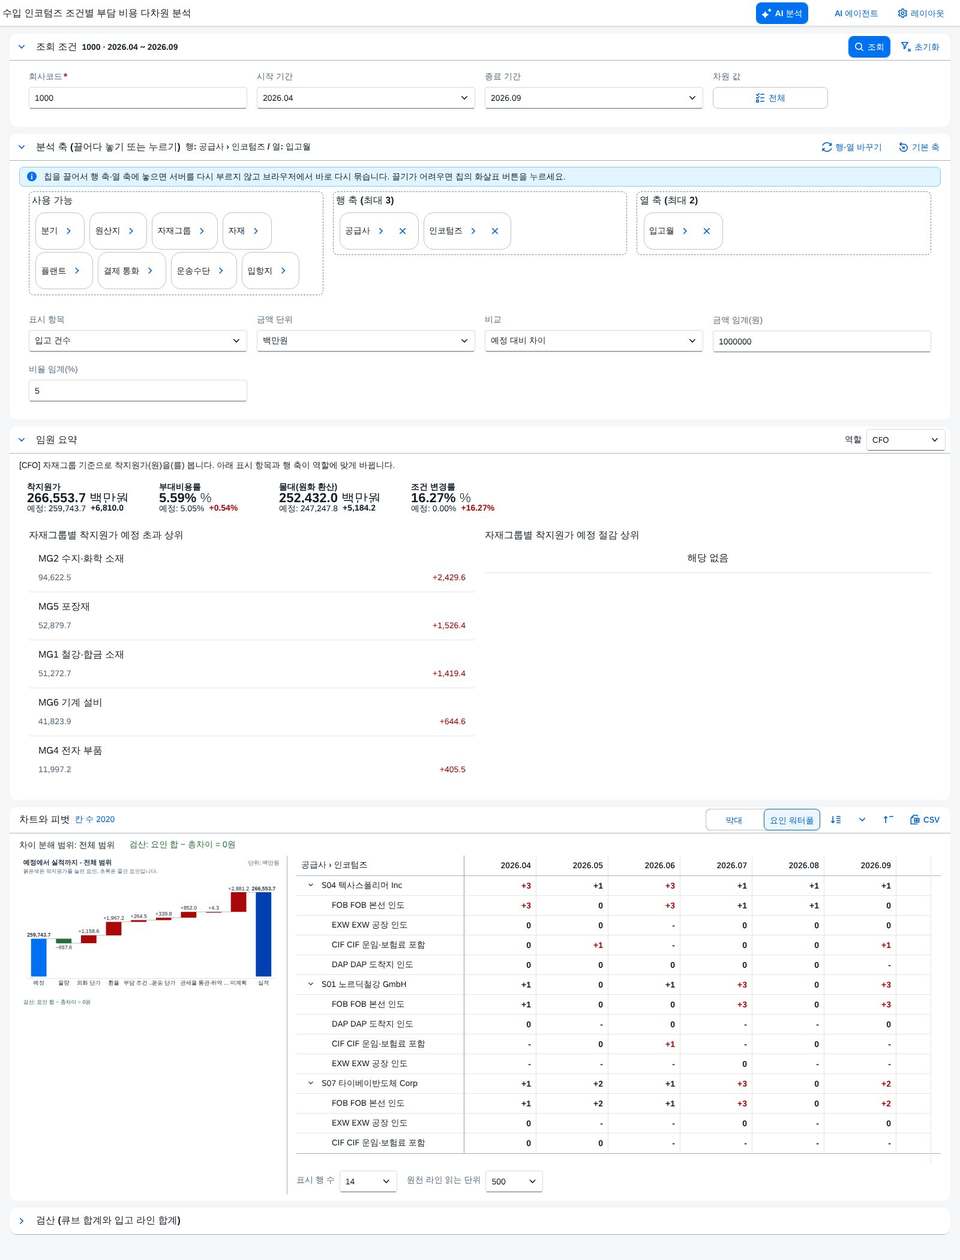This screenshot has width=960, height=1260.
Task: Click the arrow on the 자재그룹 chip
Action: pyautogui.click(x=202, y=231)
